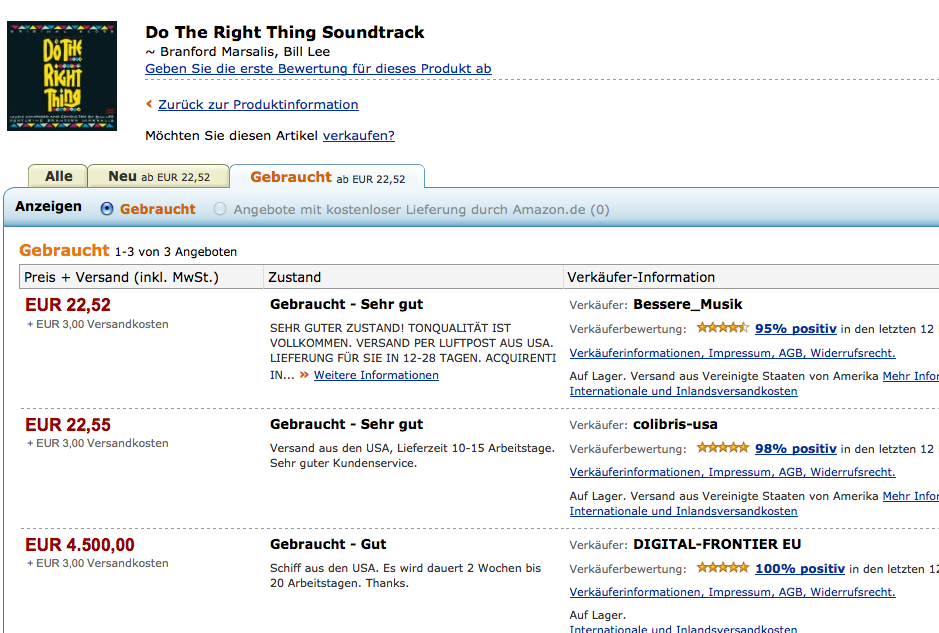Screen dimensions: 939x633
Task: Click the double-arrow before Weitere Informationen
Action: click(x=304, y=375)
